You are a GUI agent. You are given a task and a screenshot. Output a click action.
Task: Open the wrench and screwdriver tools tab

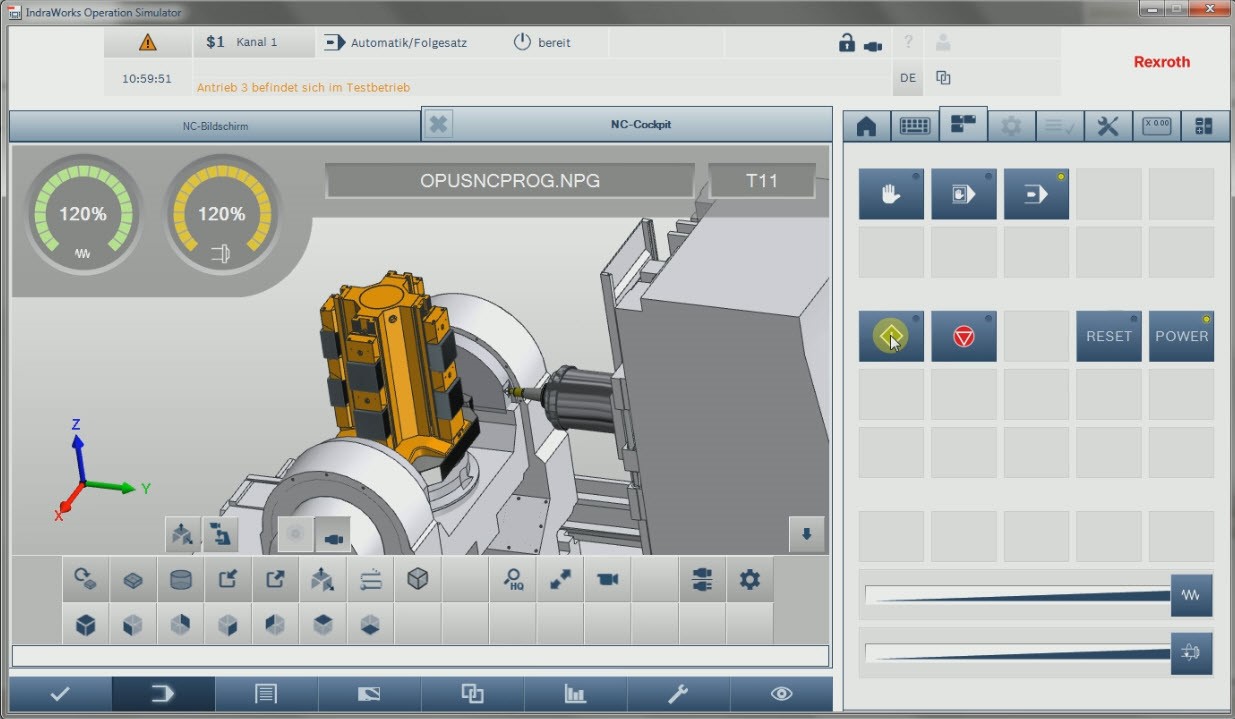(1108, 126)
